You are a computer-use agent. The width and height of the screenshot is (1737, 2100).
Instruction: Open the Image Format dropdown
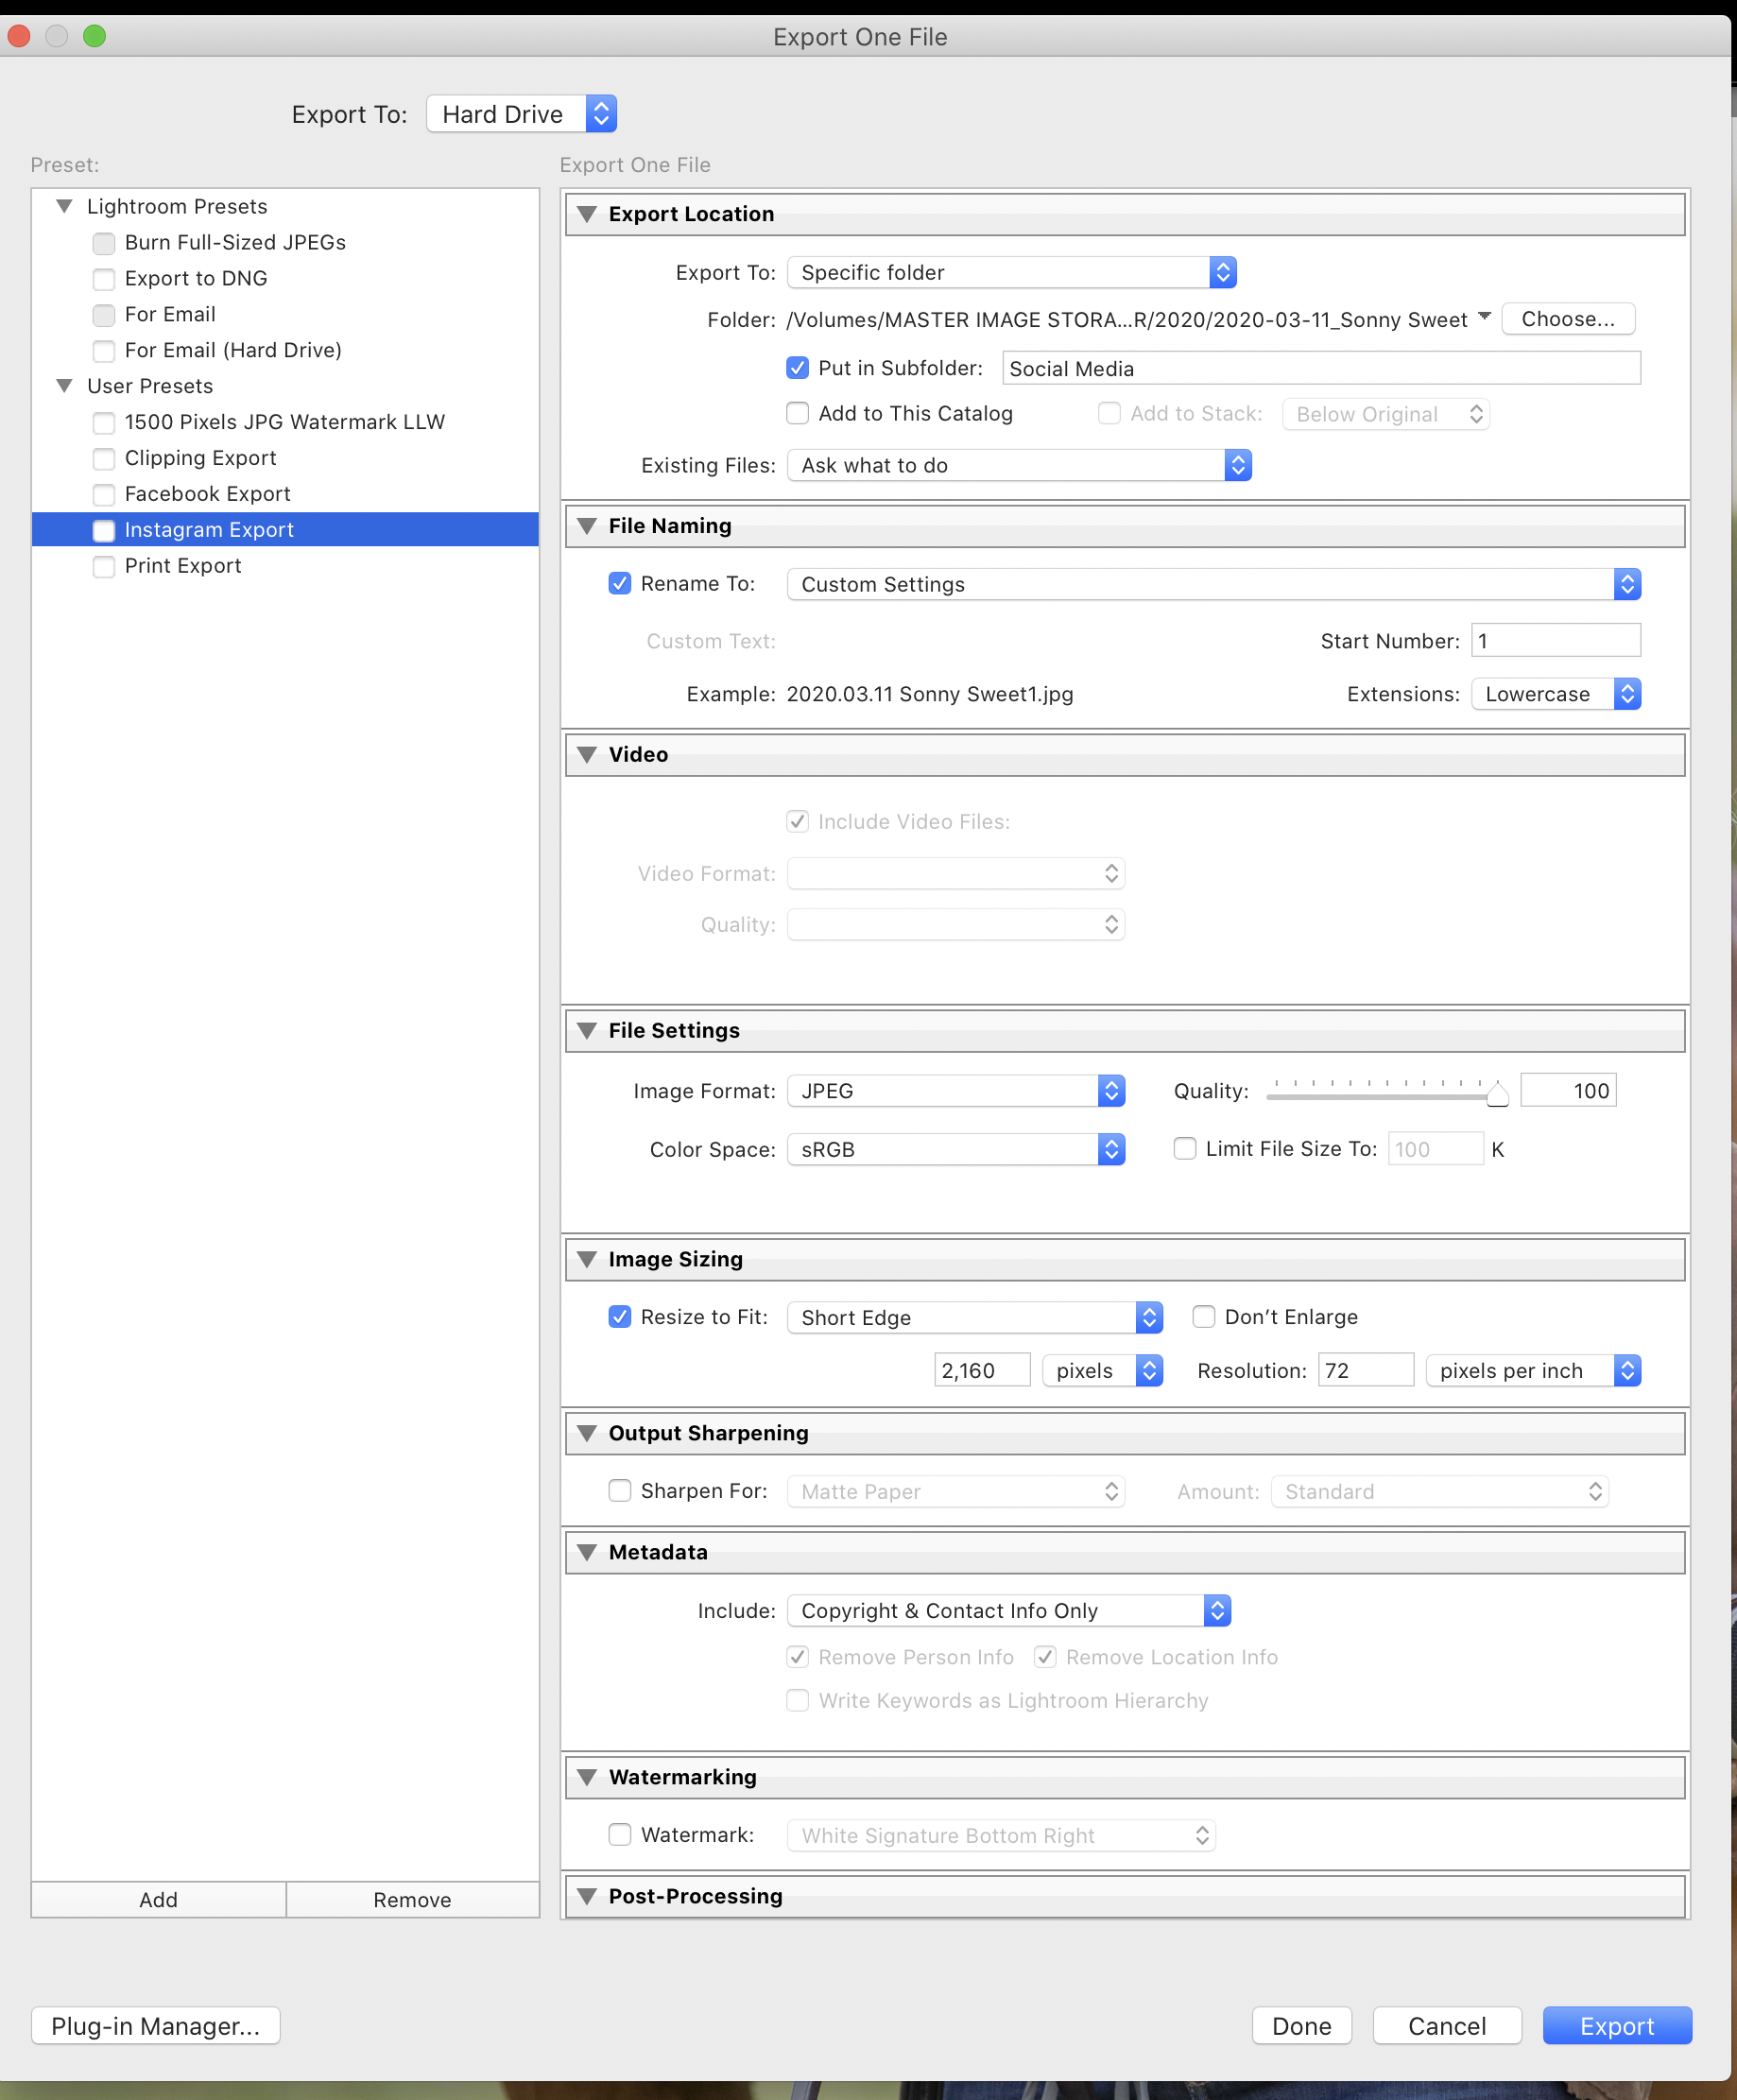pyautogui.click(x=955, y=1091)
